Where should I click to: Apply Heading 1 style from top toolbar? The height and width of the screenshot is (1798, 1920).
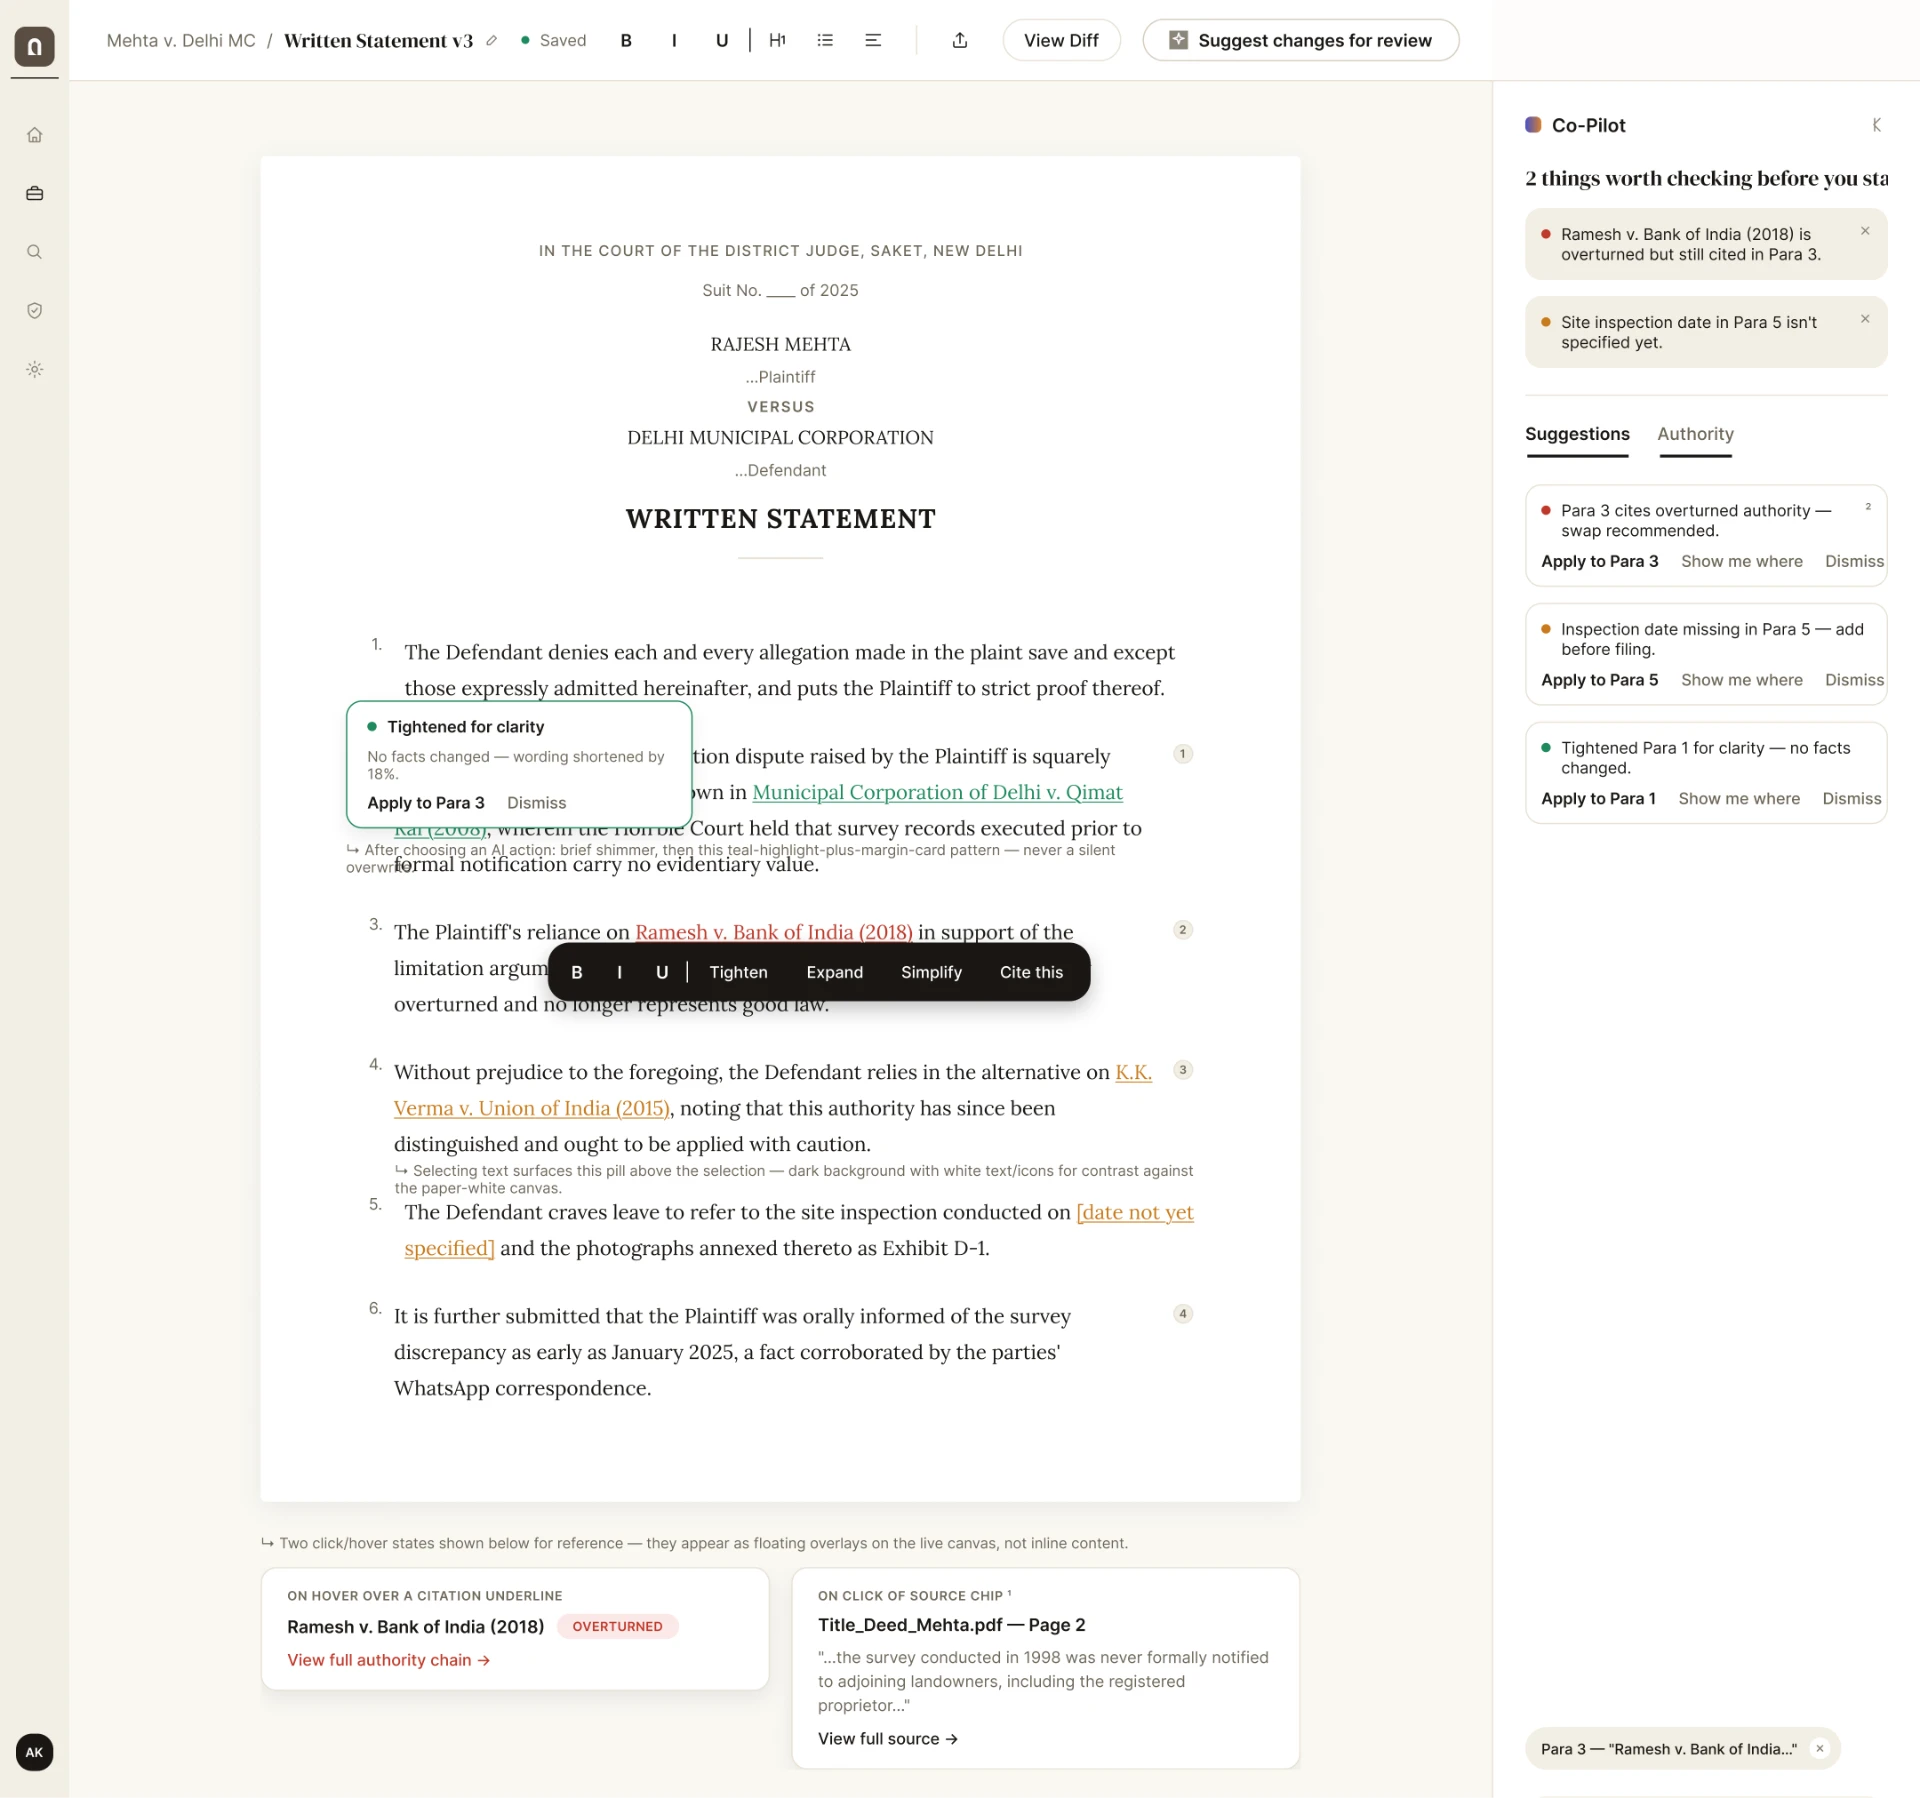[777, 41]
